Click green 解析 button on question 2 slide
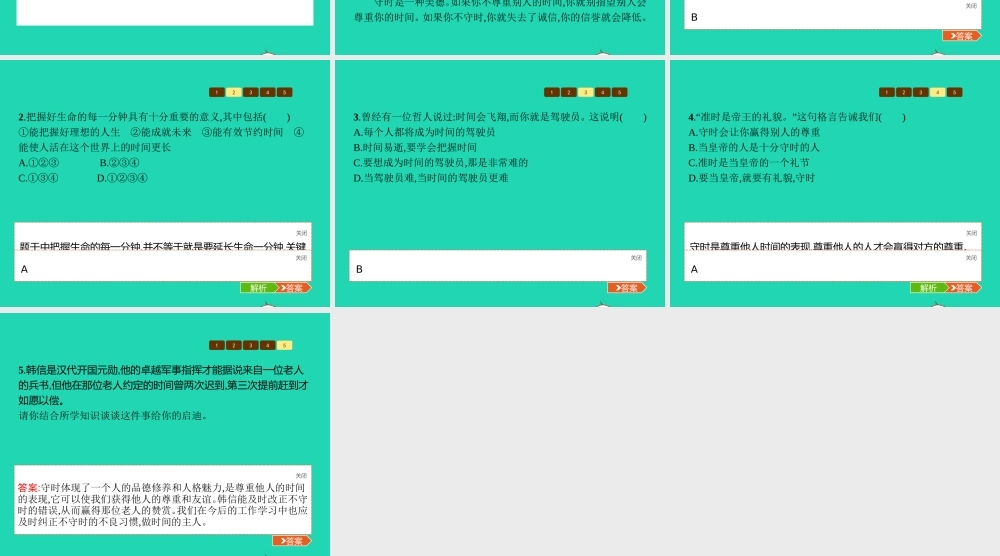The width and height of the screenshot is (1000, 556). 258,288
